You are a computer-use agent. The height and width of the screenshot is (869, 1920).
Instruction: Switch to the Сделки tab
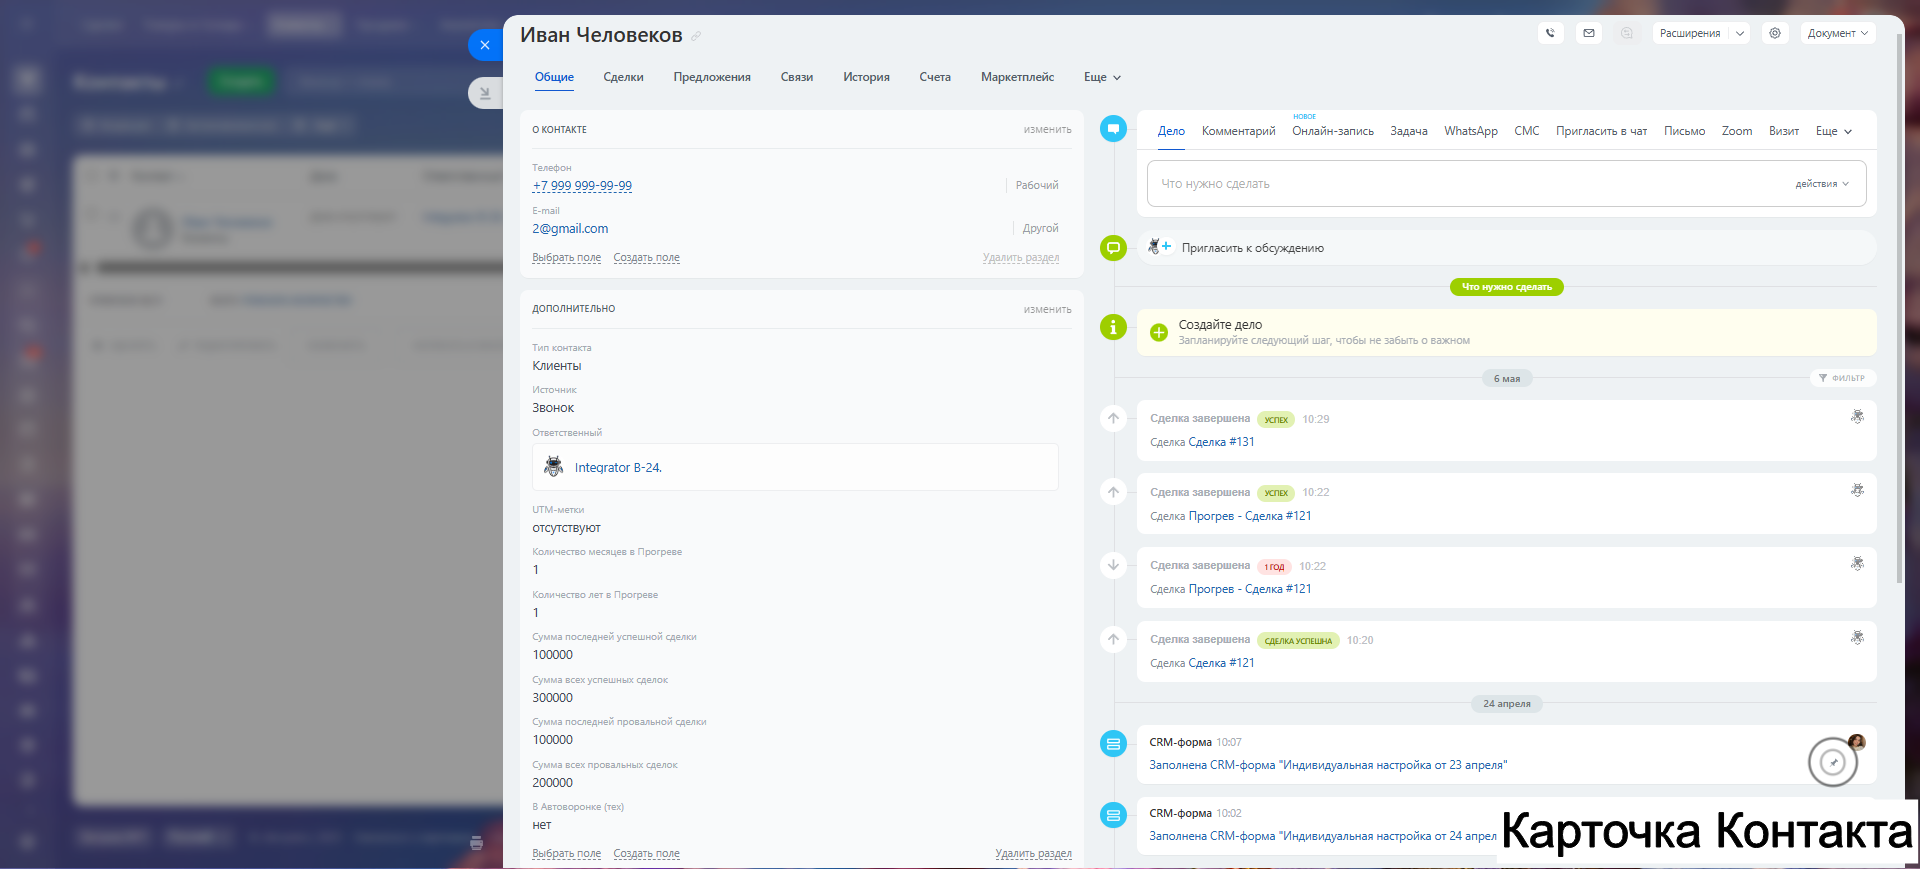tap(623, 77)
